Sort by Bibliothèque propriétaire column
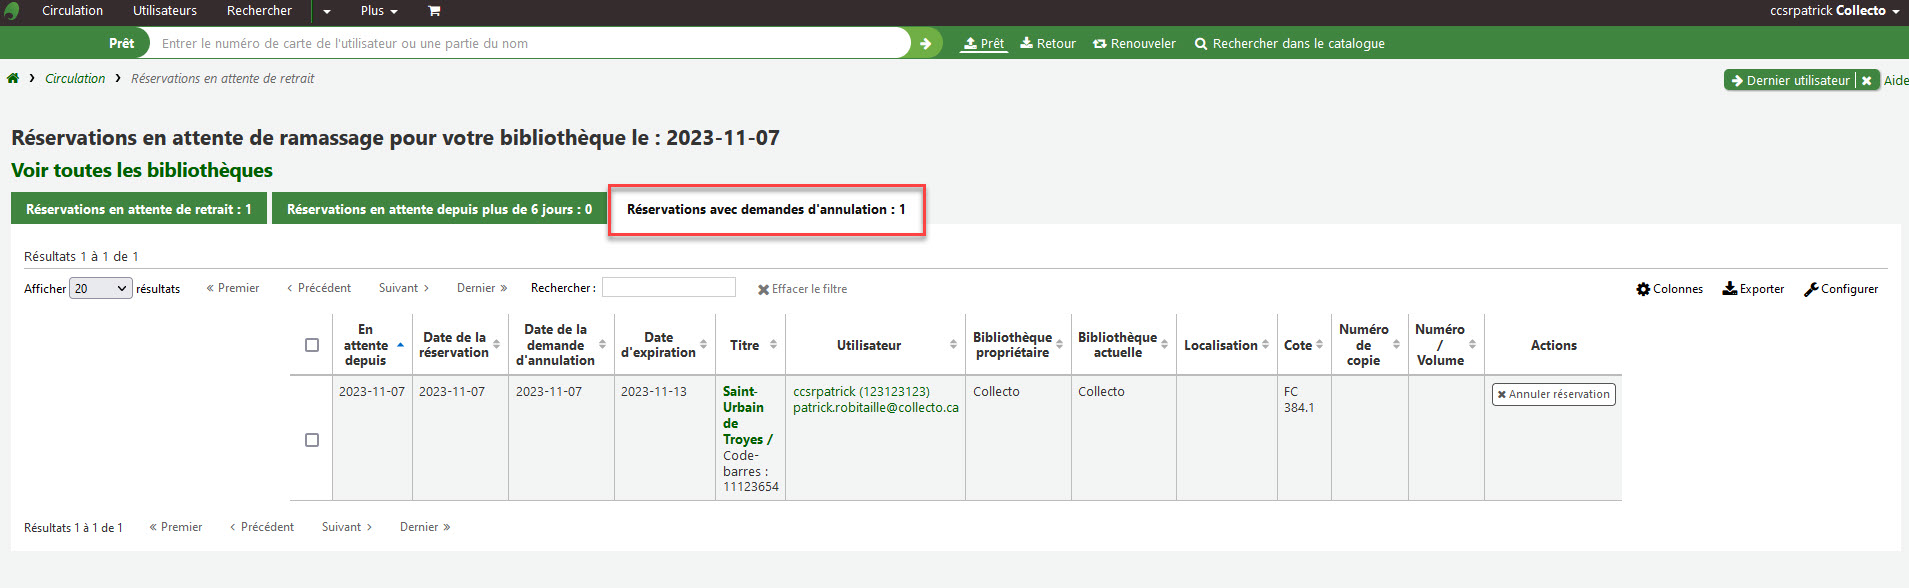 1018,345
